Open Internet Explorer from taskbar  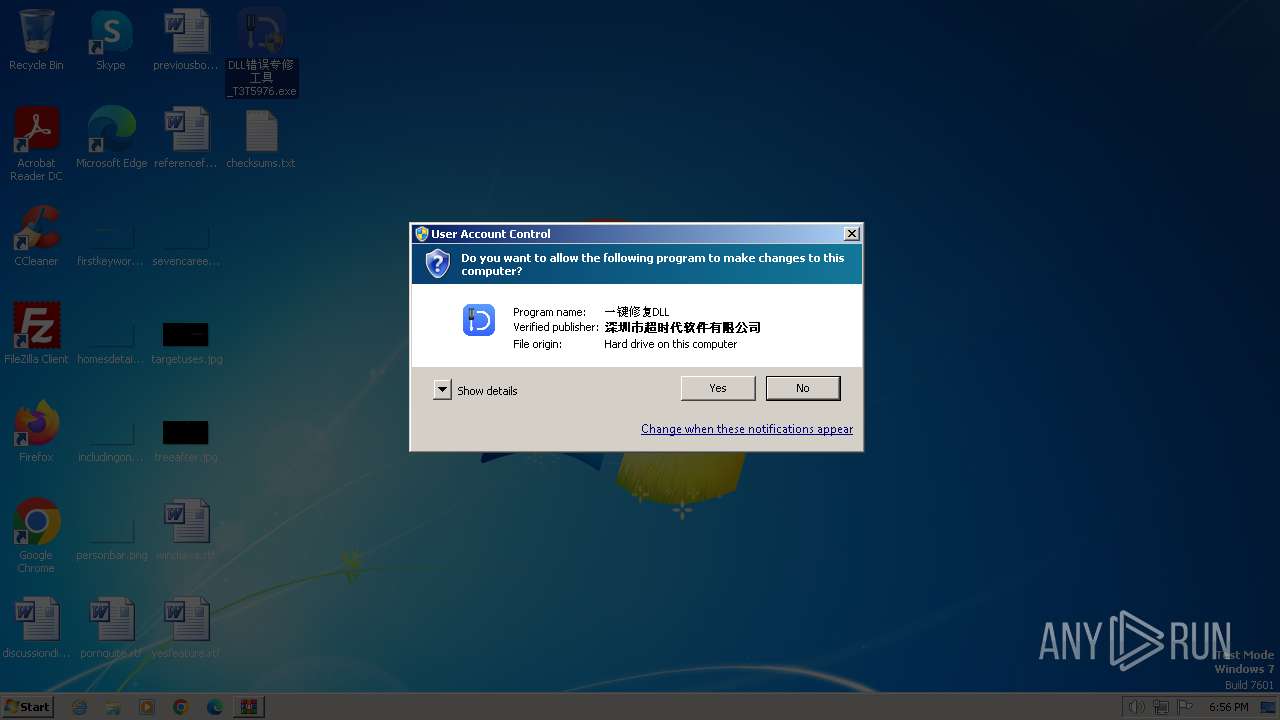pyautogui.click(x=80, y=707)
